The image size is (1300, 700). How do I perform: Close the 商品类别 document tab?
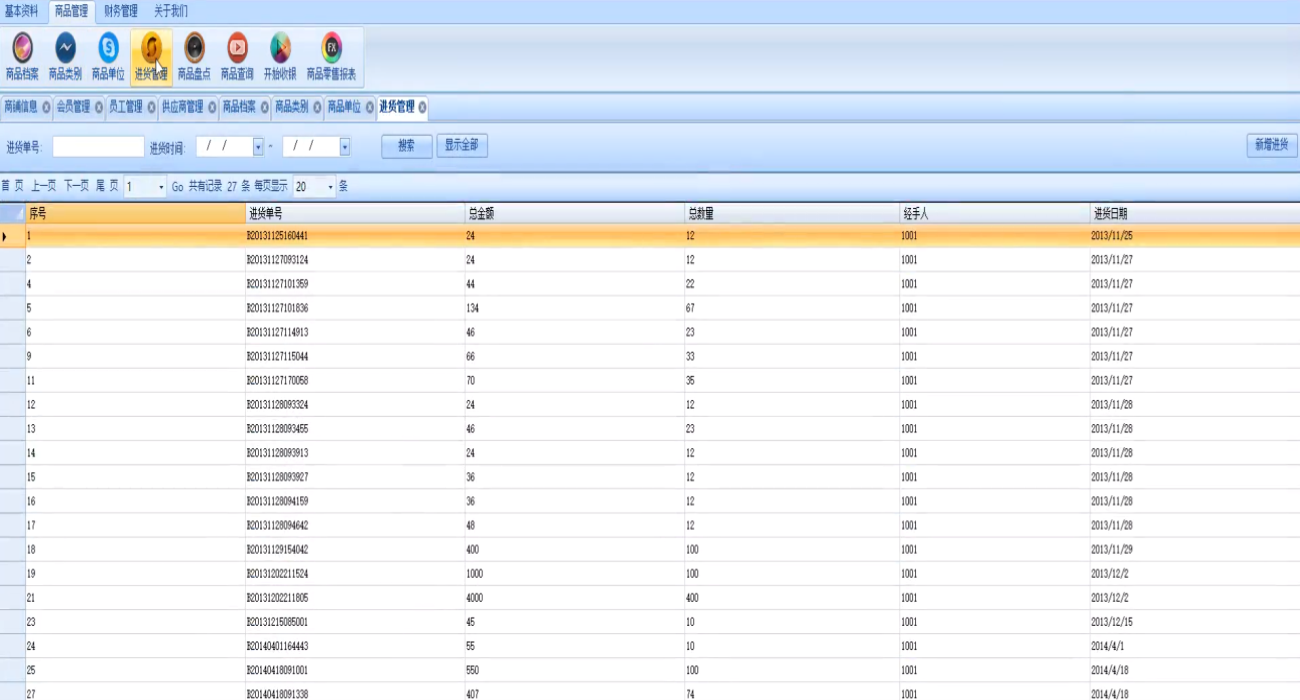317,107
